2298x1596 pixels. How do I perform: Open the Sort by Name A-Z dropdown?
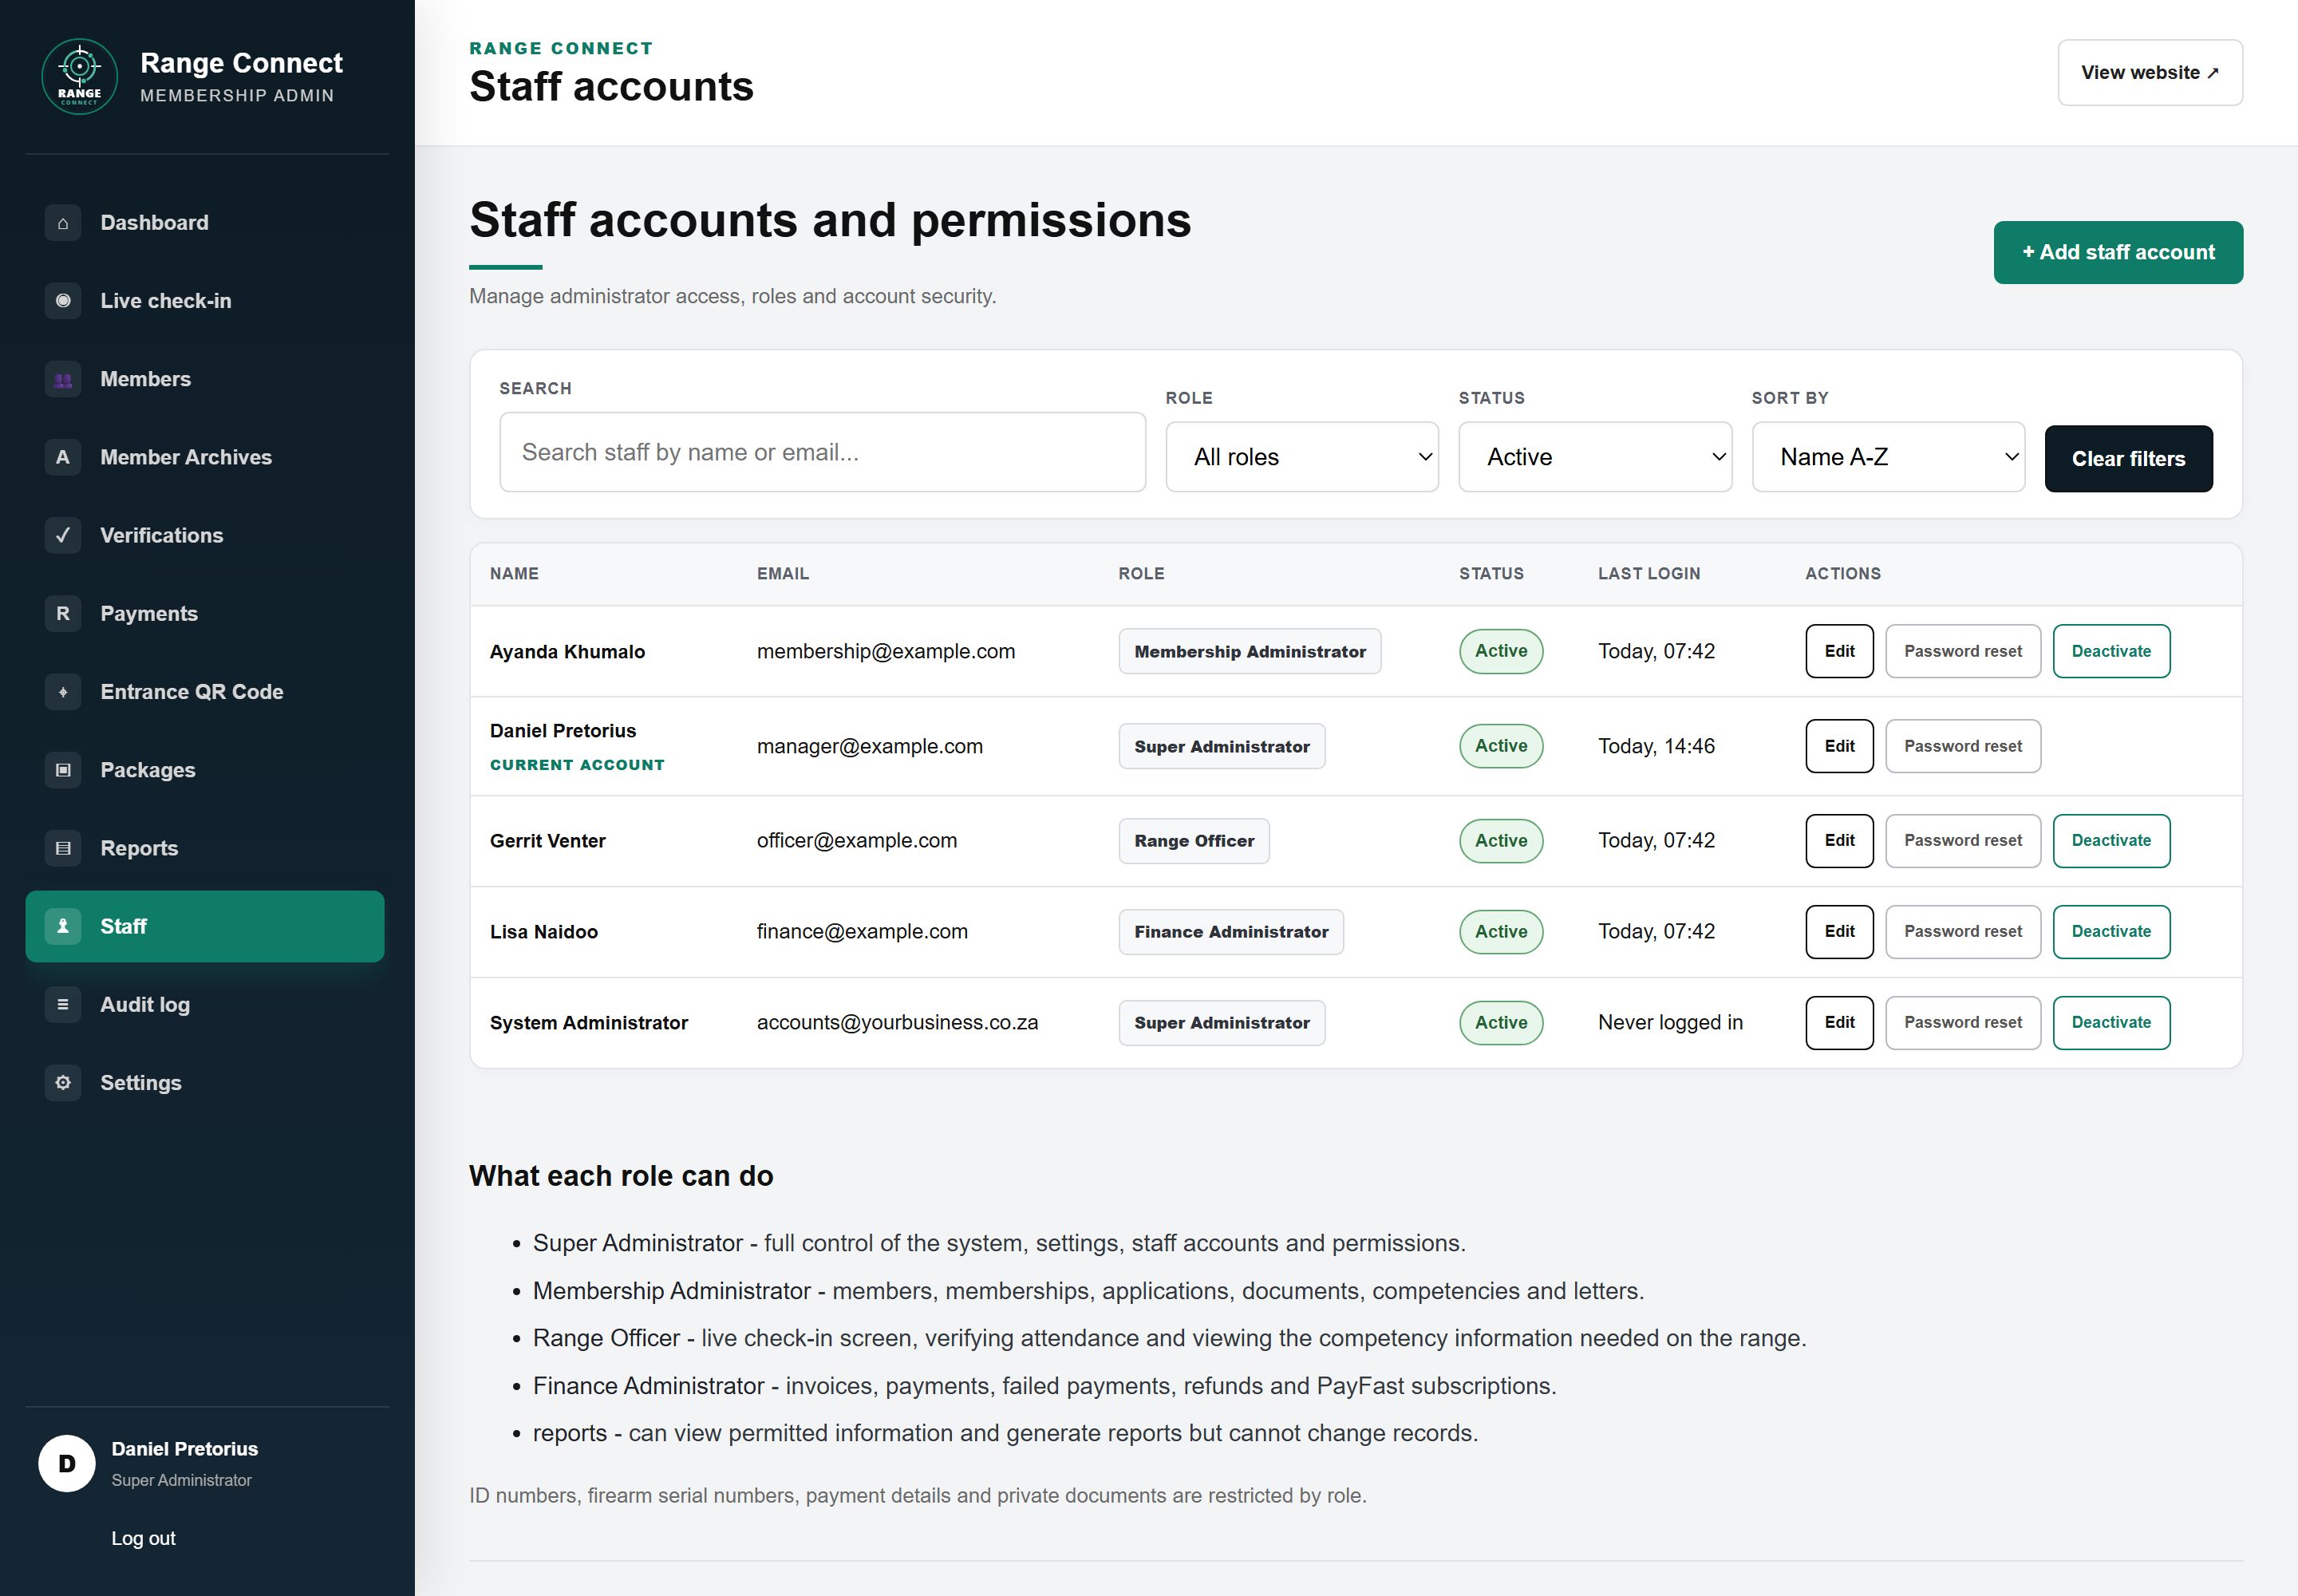[1888, 457]
